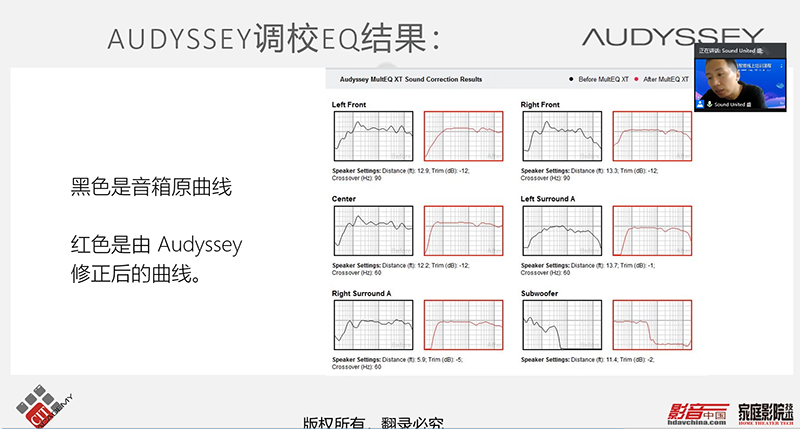Click the '正在讲话: Sound United' speaking banner
Image resolution: width=800 pixels, height=429 pixels.
click(731, 51)
